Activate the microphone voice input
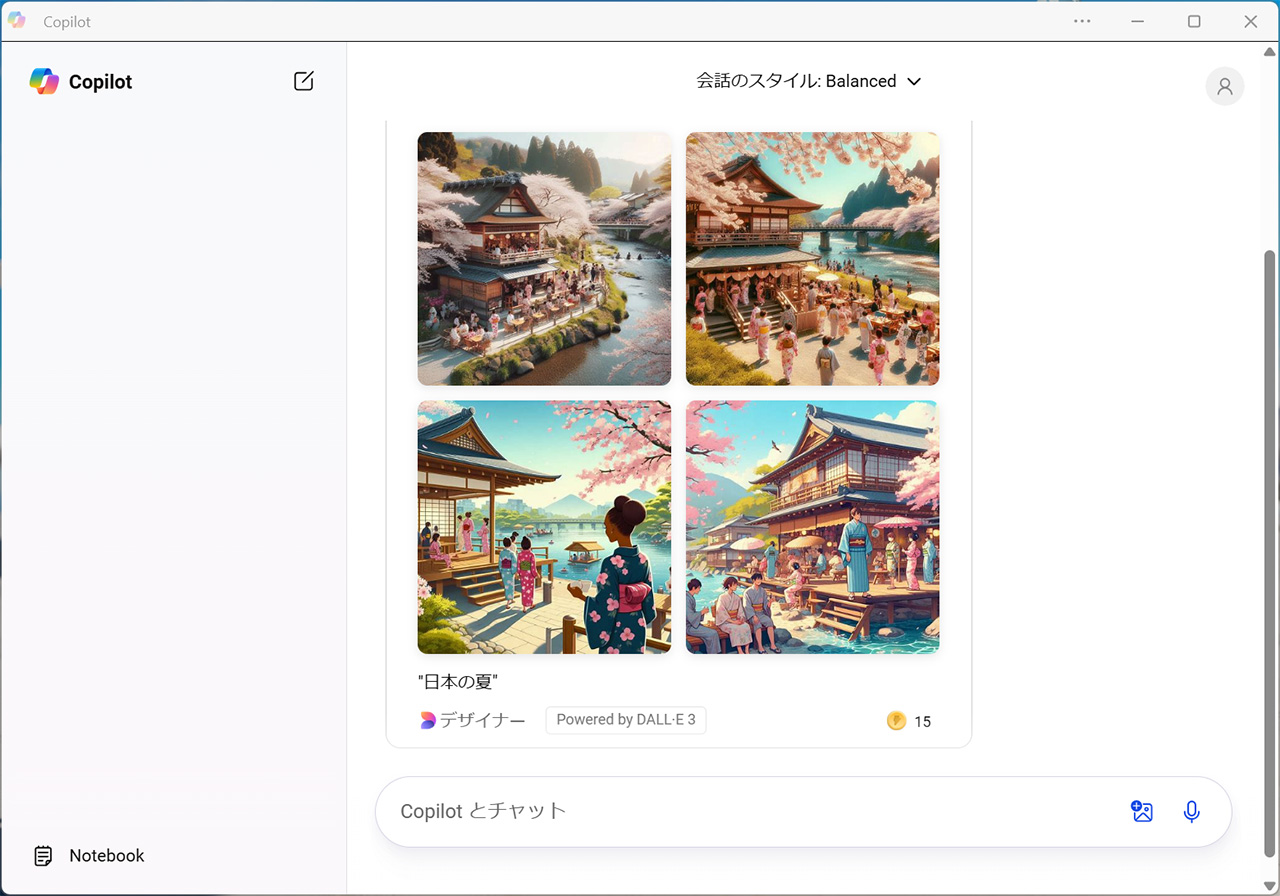Viewport: 1280px width, 896px height. point(1191,811)
